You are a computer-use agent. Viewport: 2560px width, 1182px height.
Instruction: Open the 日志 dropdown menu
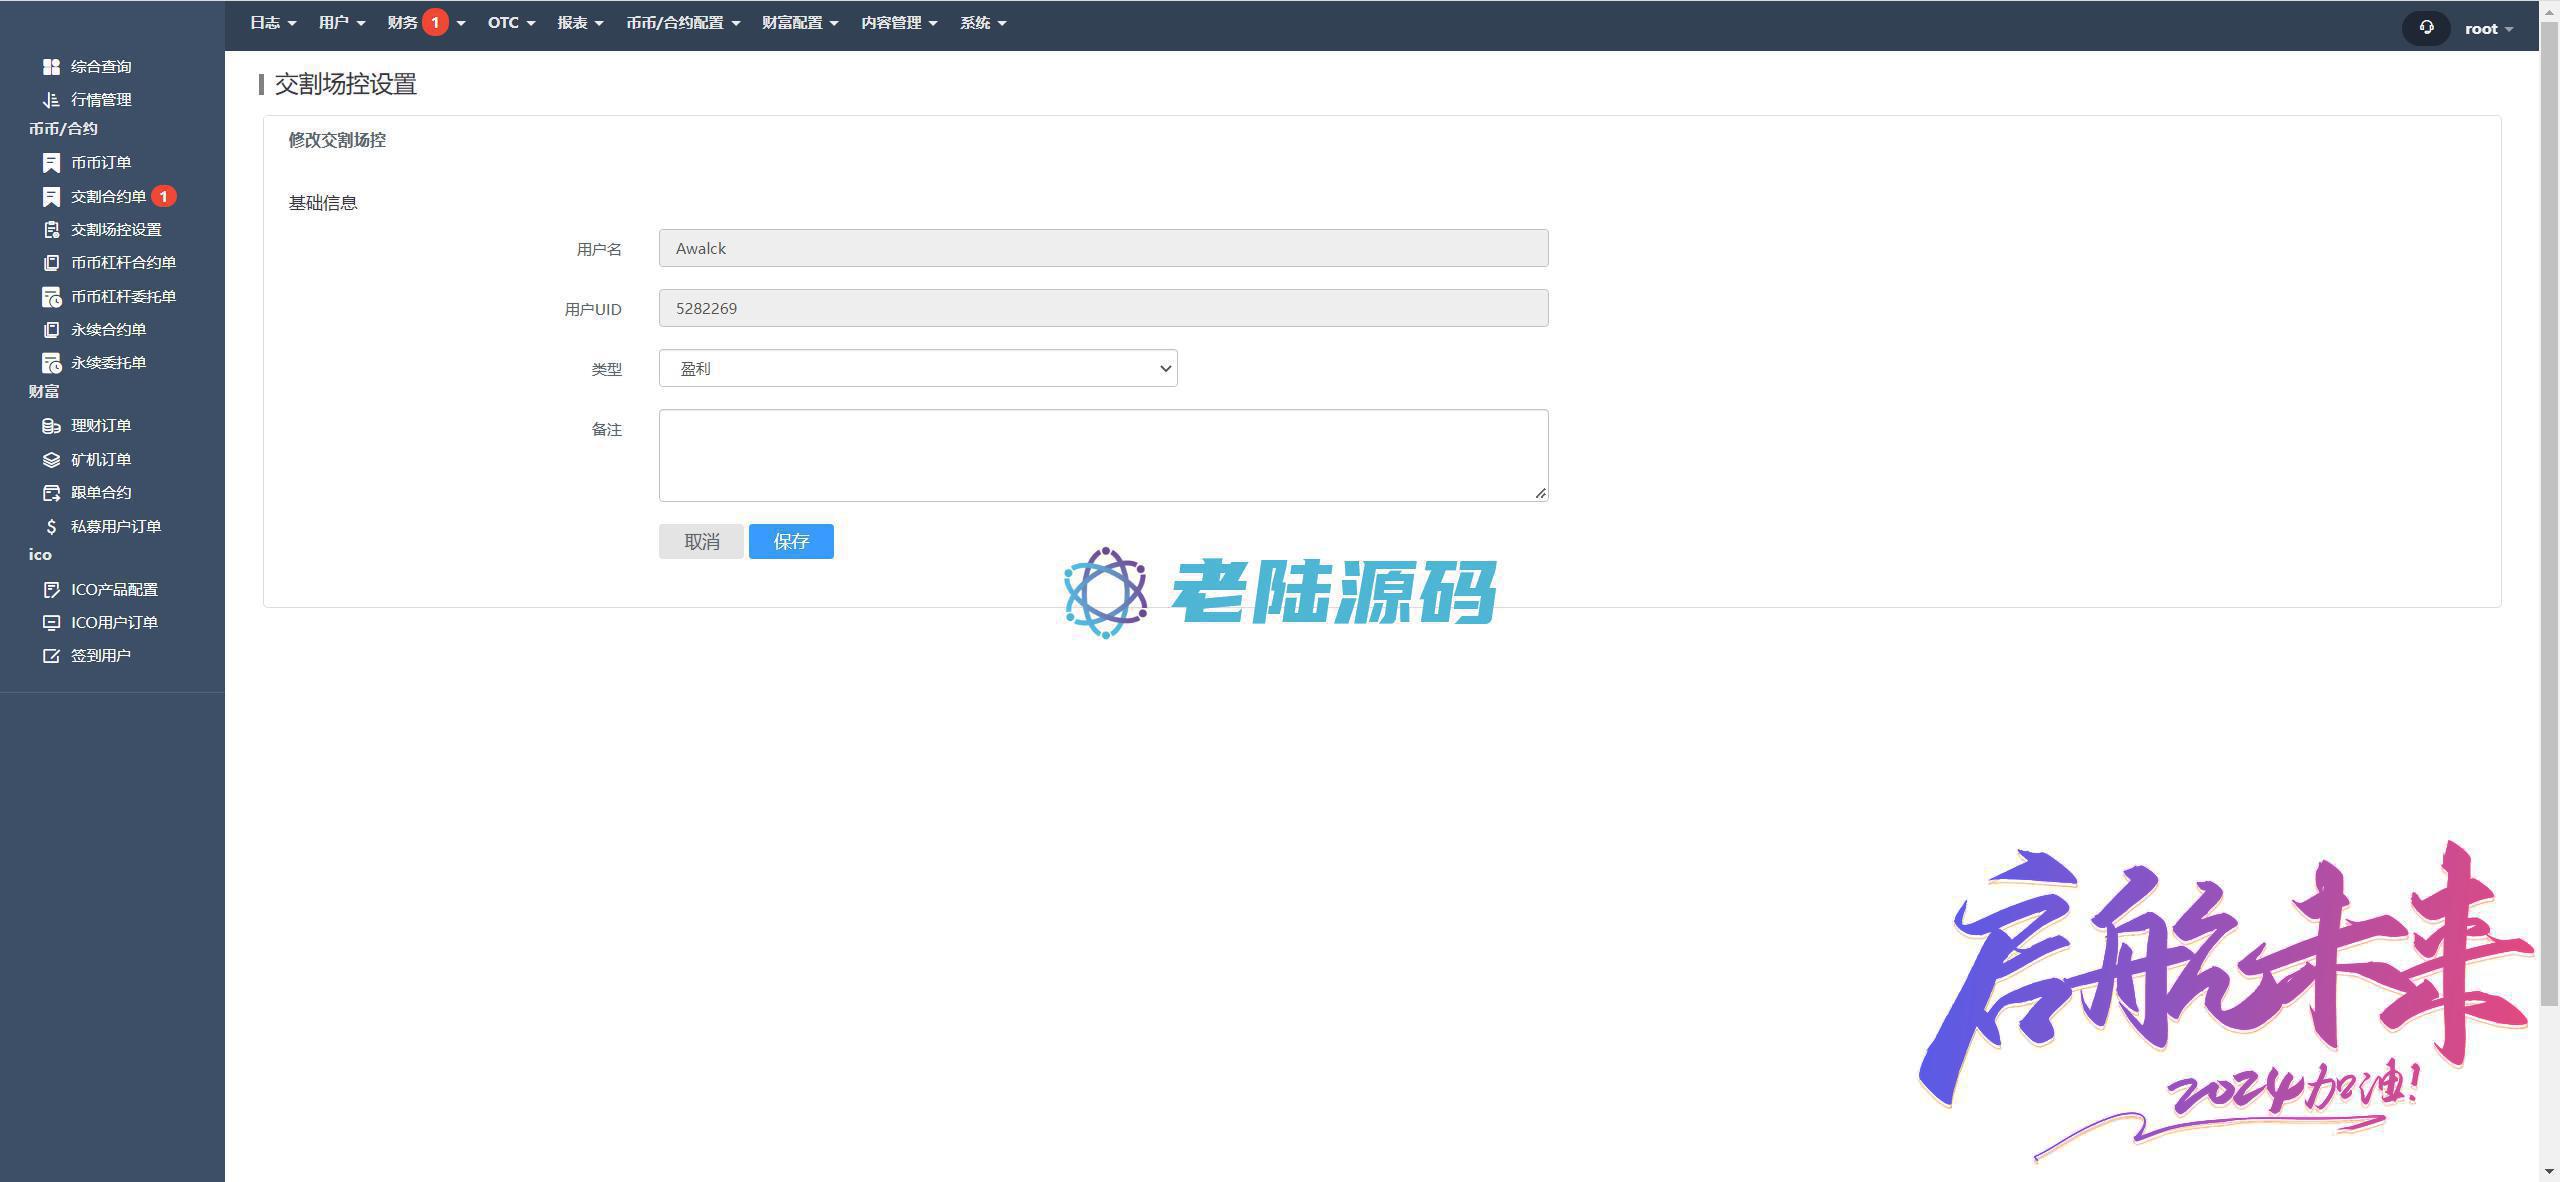[273, 22]
